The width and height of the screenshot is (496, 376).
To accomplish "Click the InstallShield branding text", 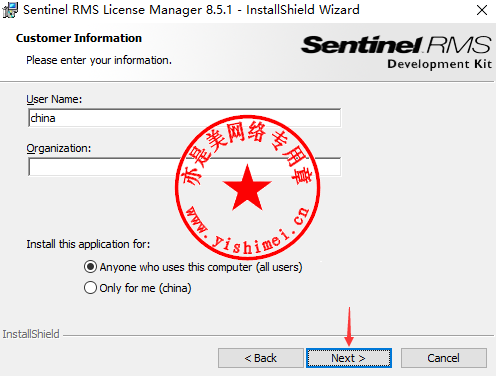I will [31, 334].
